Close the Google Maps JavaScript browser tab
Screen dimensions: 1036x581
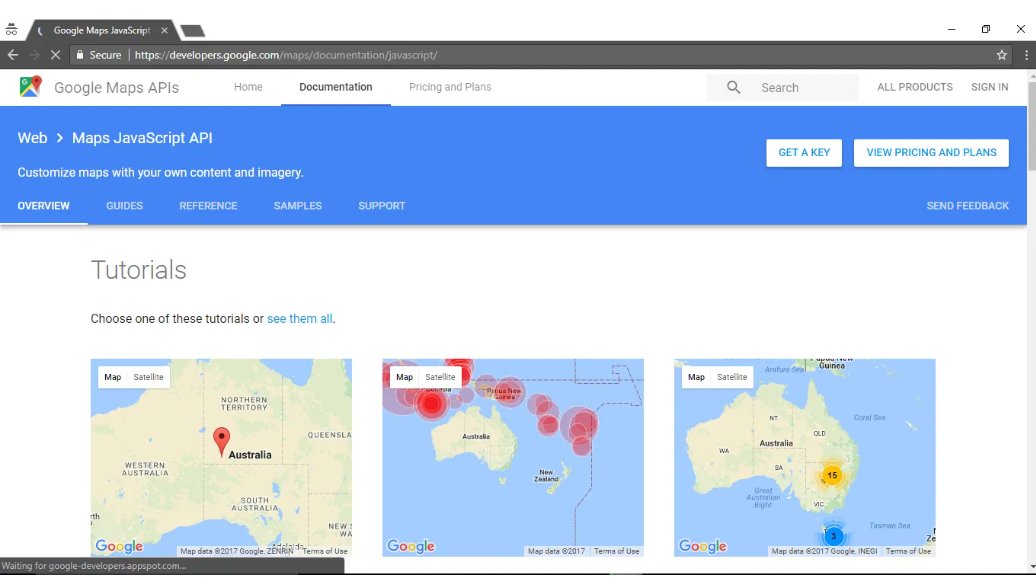[165, 30]
